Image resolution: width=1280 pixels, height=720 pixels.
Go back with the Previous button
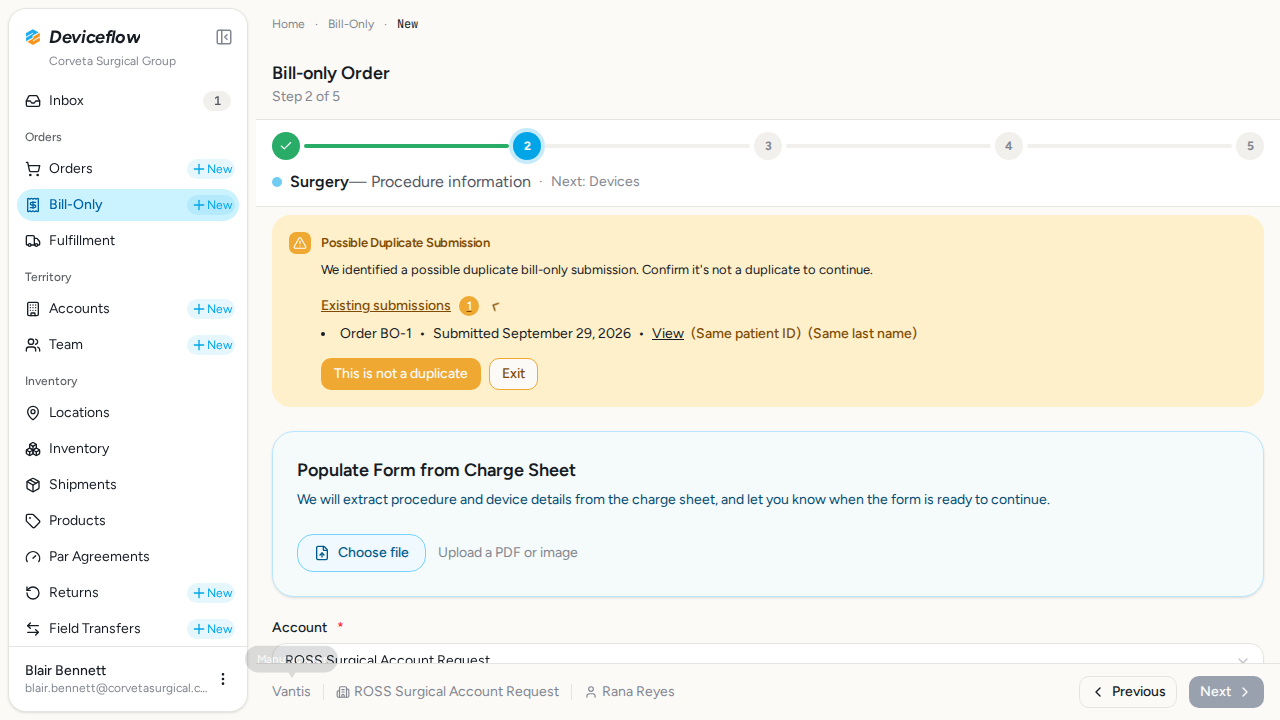[x=1128, y=692]
